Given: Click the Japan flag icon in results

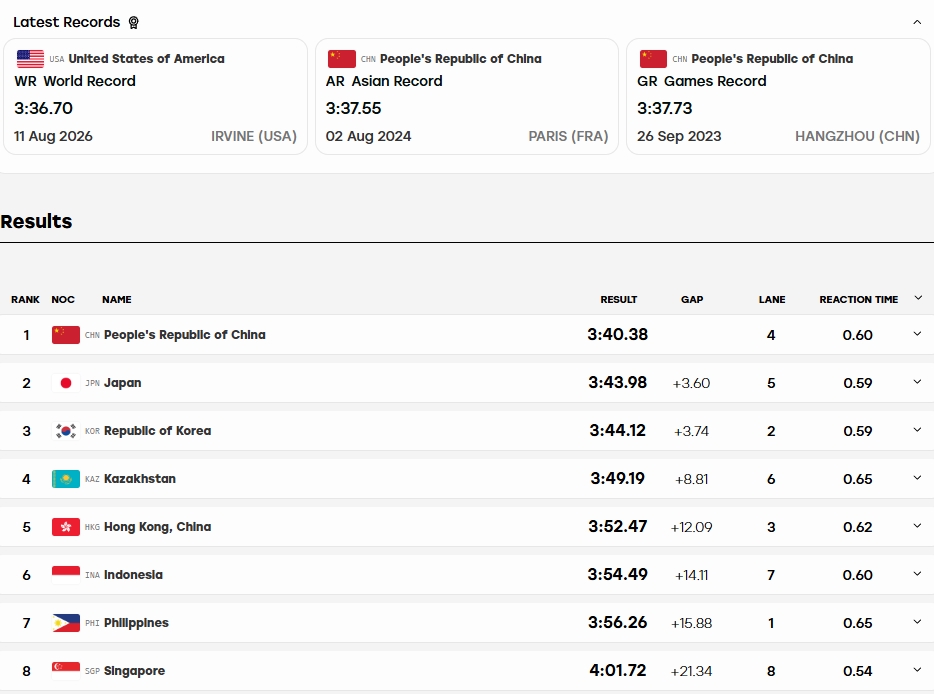Looking at the screenshot, I should (x=66, y=383).
